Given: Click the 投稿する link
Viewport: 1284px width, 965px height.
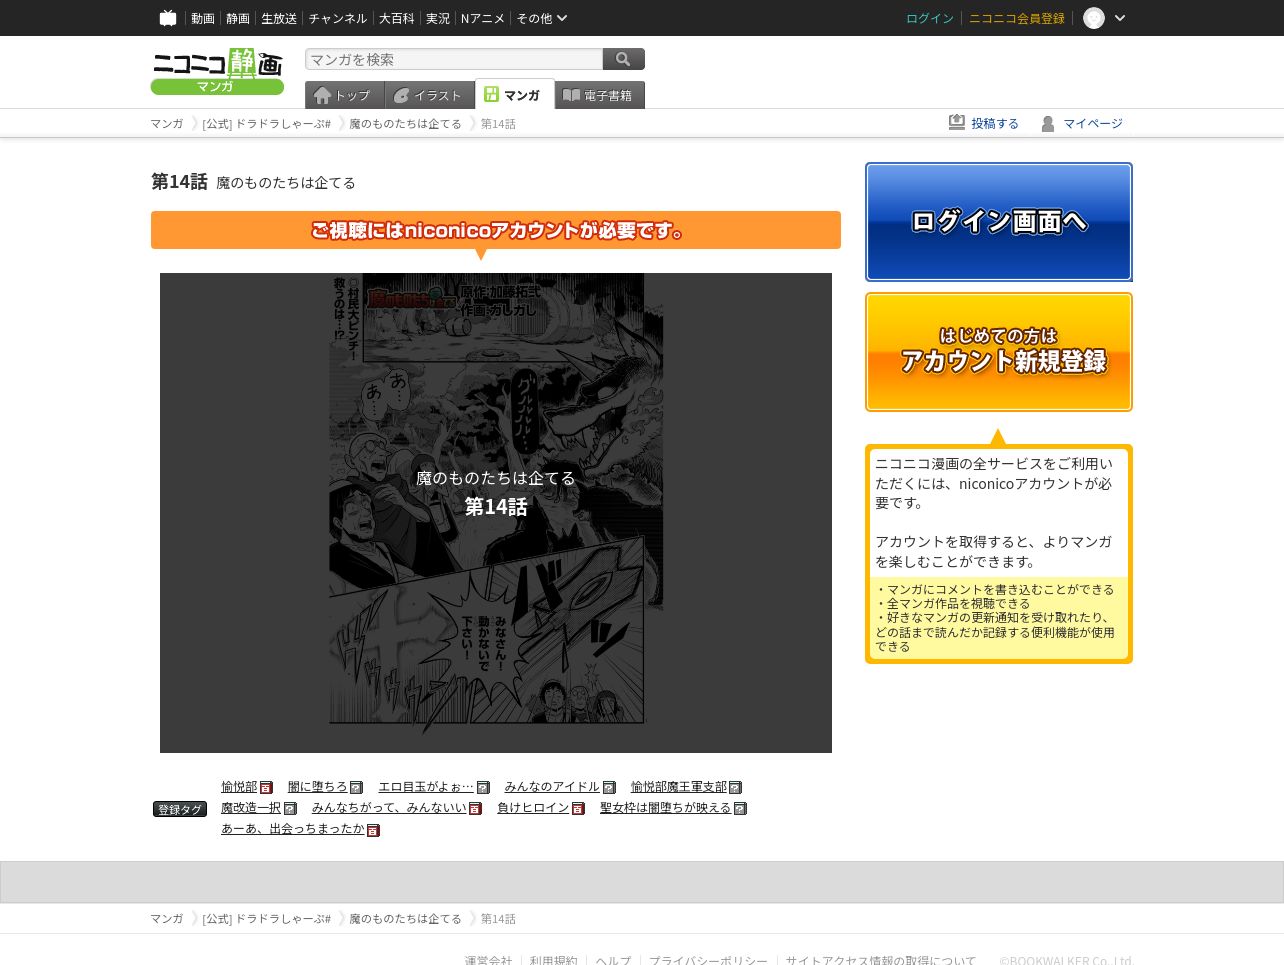Looking at the screenshot, I should (995, 123).
